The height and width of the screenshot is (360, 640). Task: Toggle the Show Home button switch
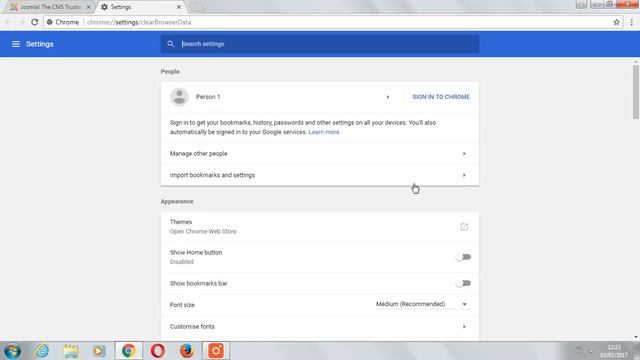pyautogui.click(x=463, y=257)
